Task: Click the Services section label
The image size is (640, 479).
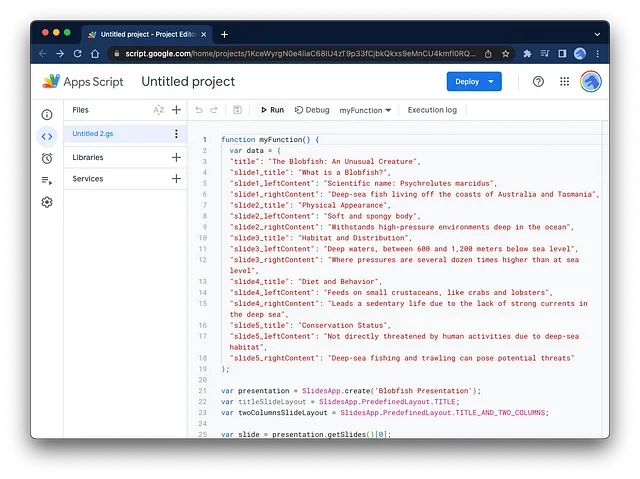Action: (x=88, y=179)
